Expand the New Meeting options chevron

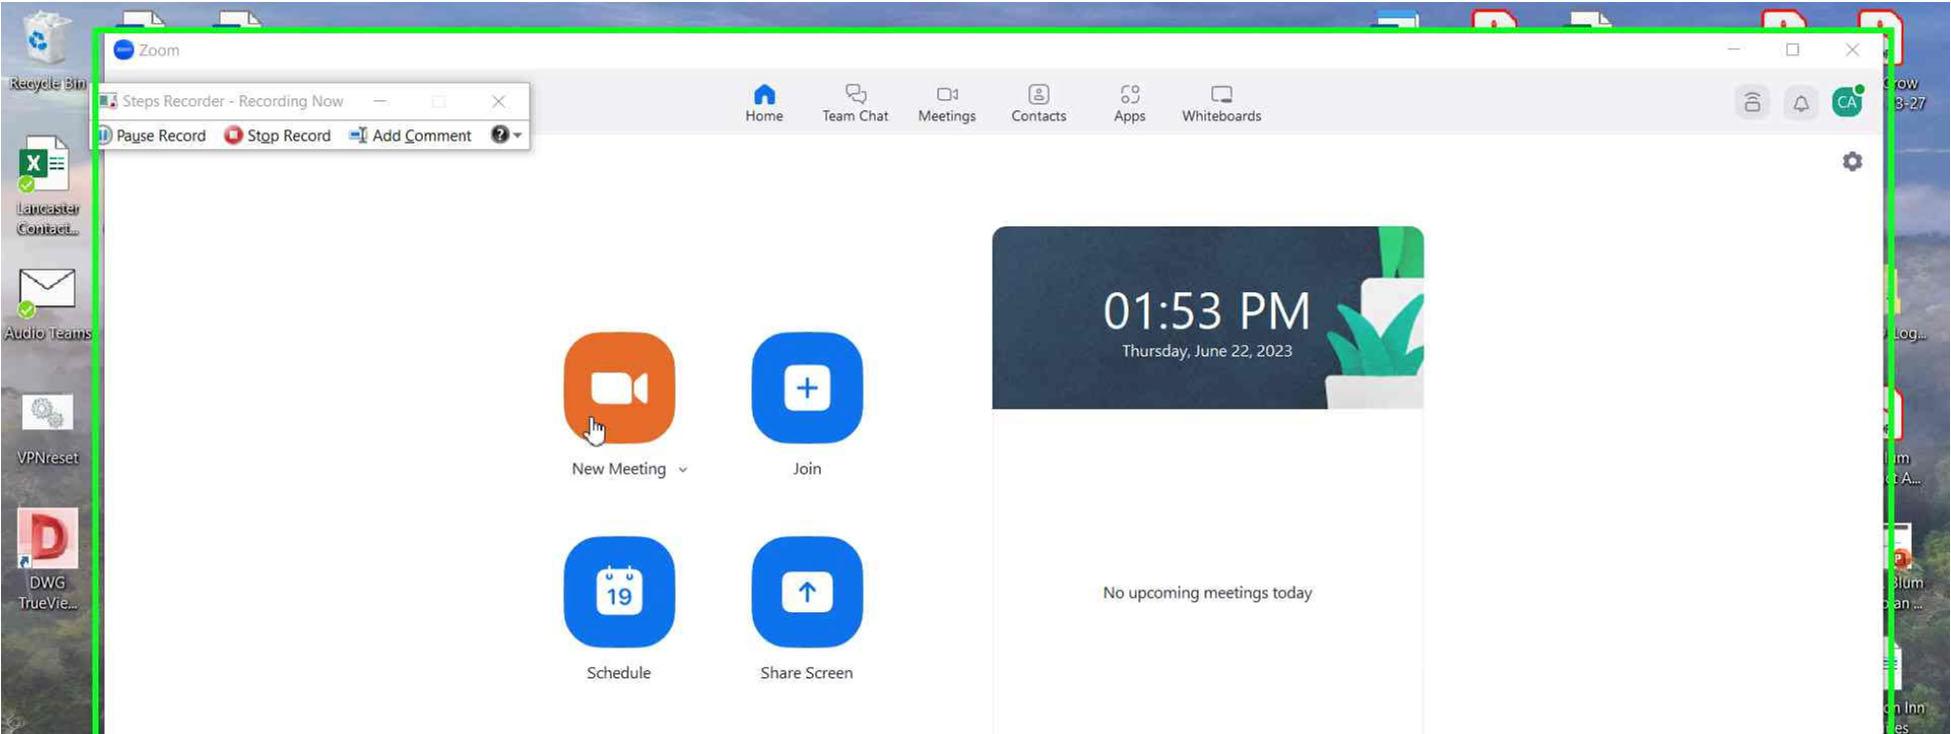[683, 470]
